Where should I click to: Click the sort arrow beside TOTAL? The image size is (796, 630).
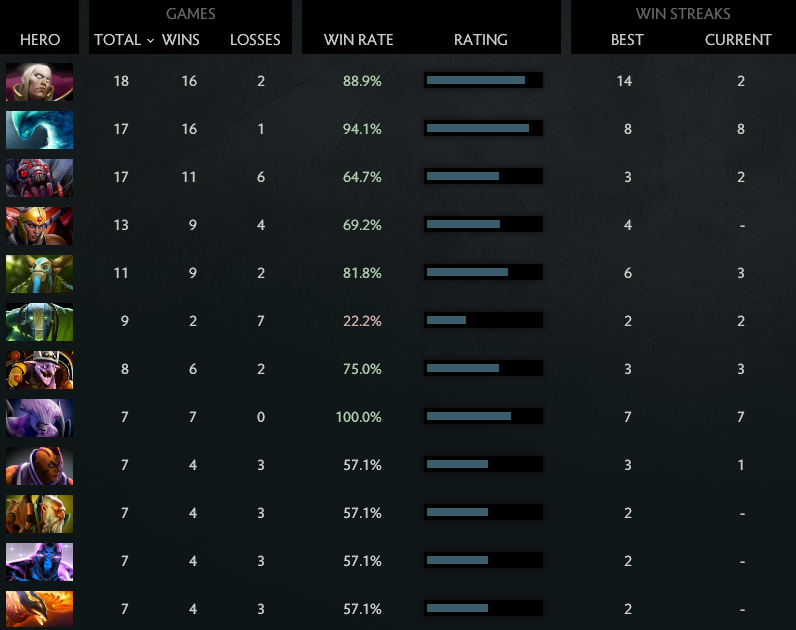point(150,41)
